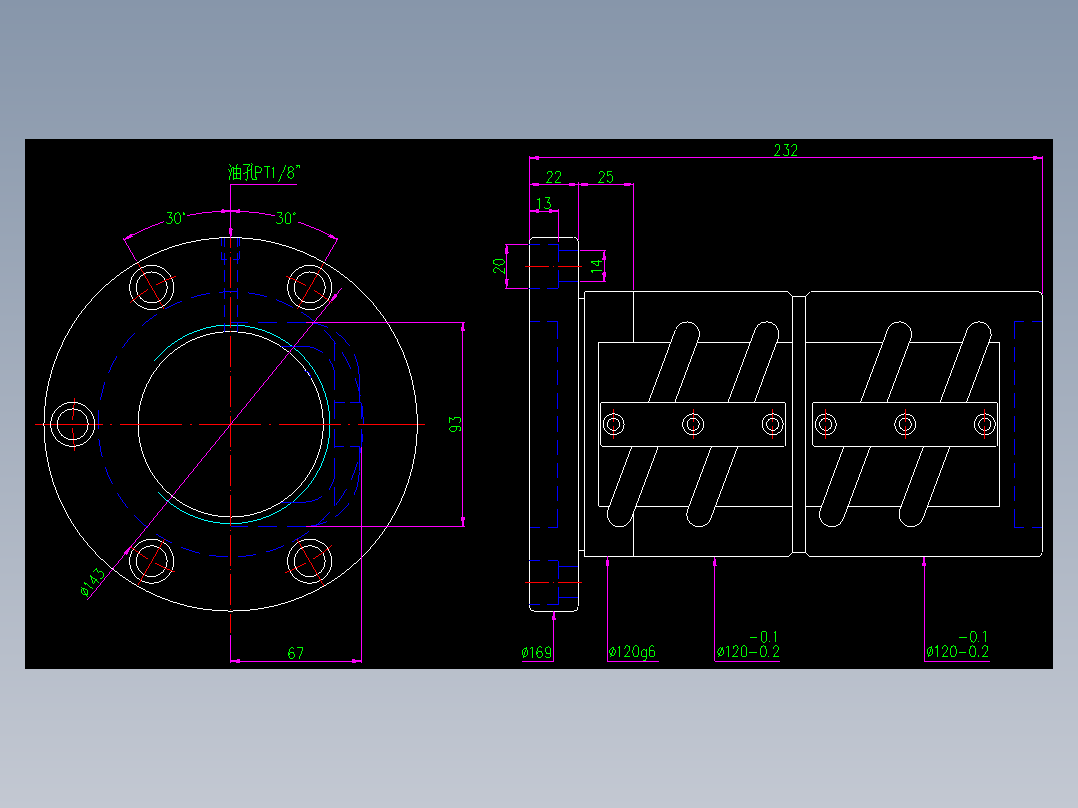
Task: Click the leftmost screw on the left retainer plate
Action: pos(613,424)
